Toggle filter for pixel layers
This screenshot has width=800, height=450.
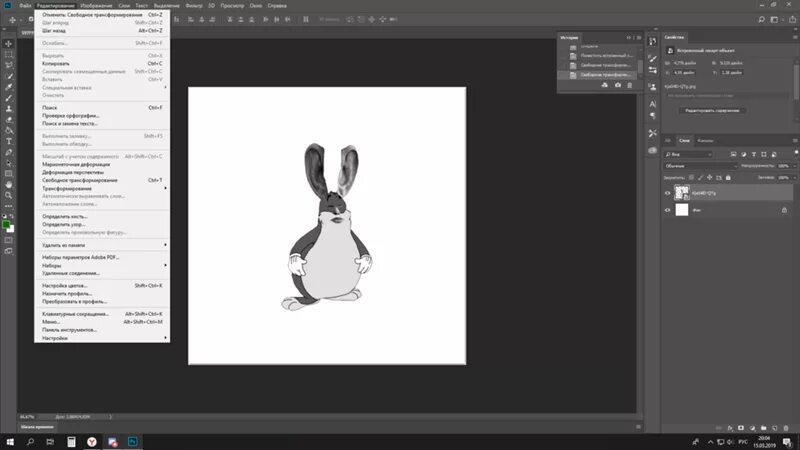[733, 154]
